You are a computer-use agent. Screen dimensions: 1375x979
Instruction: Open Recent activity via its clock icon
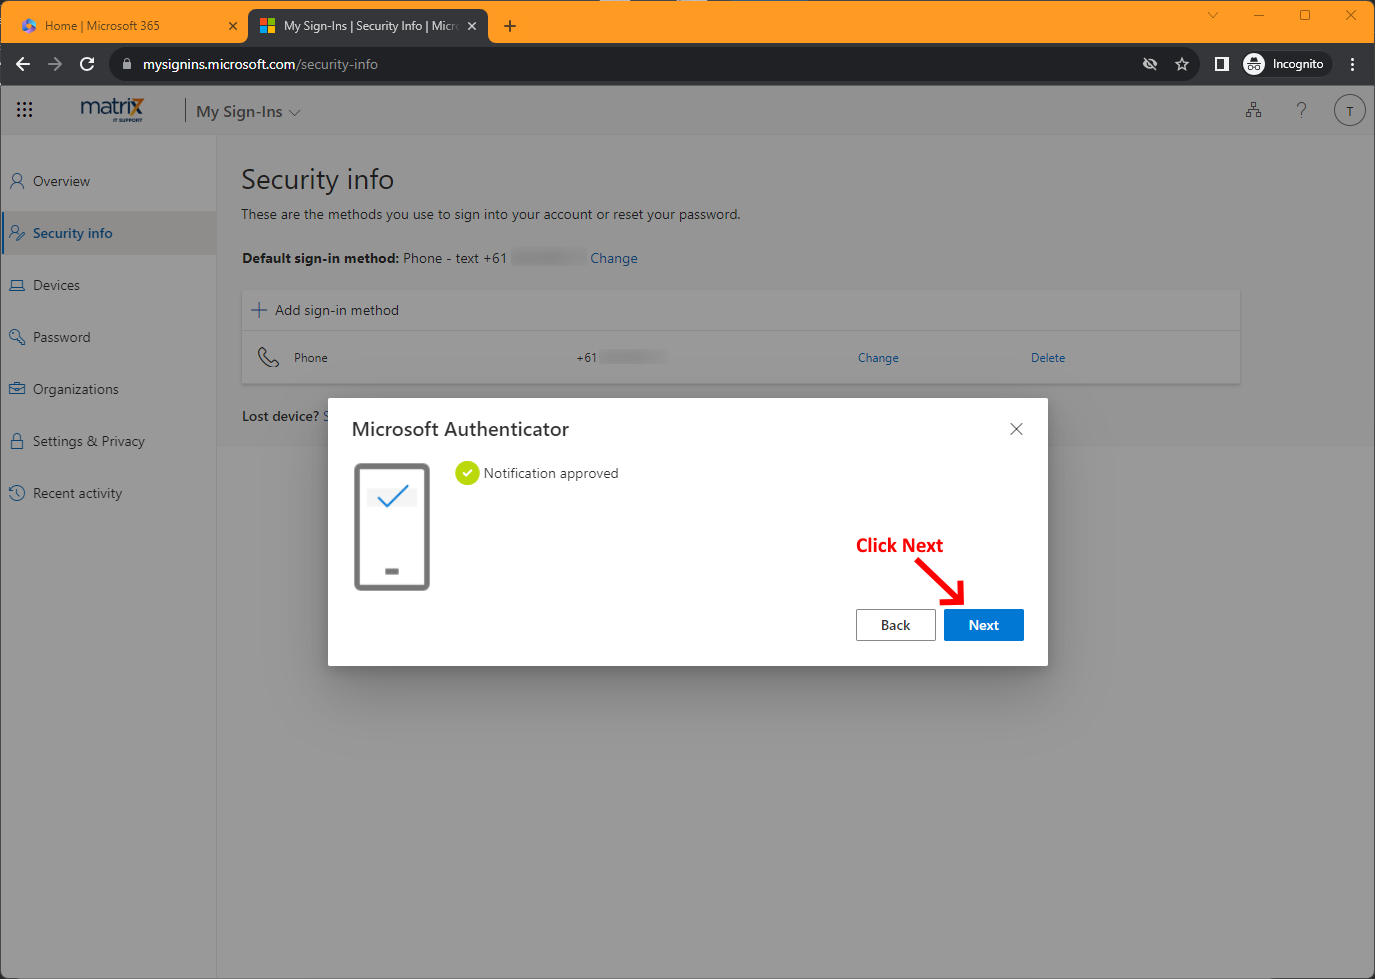[x=16, y=492]
